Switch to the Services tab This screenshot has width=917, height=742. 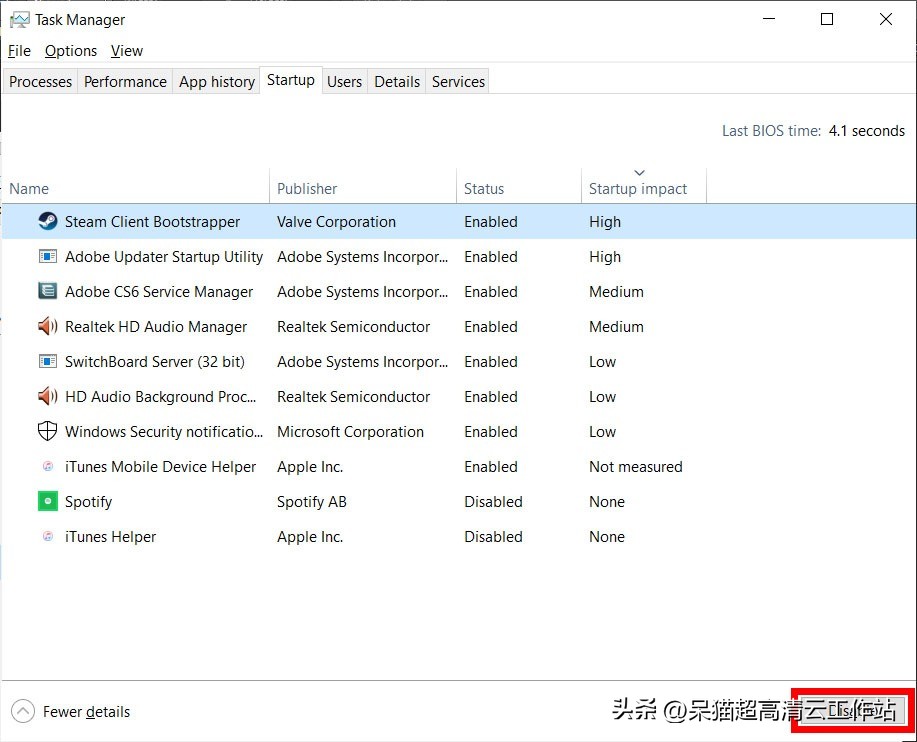point(458,82)
